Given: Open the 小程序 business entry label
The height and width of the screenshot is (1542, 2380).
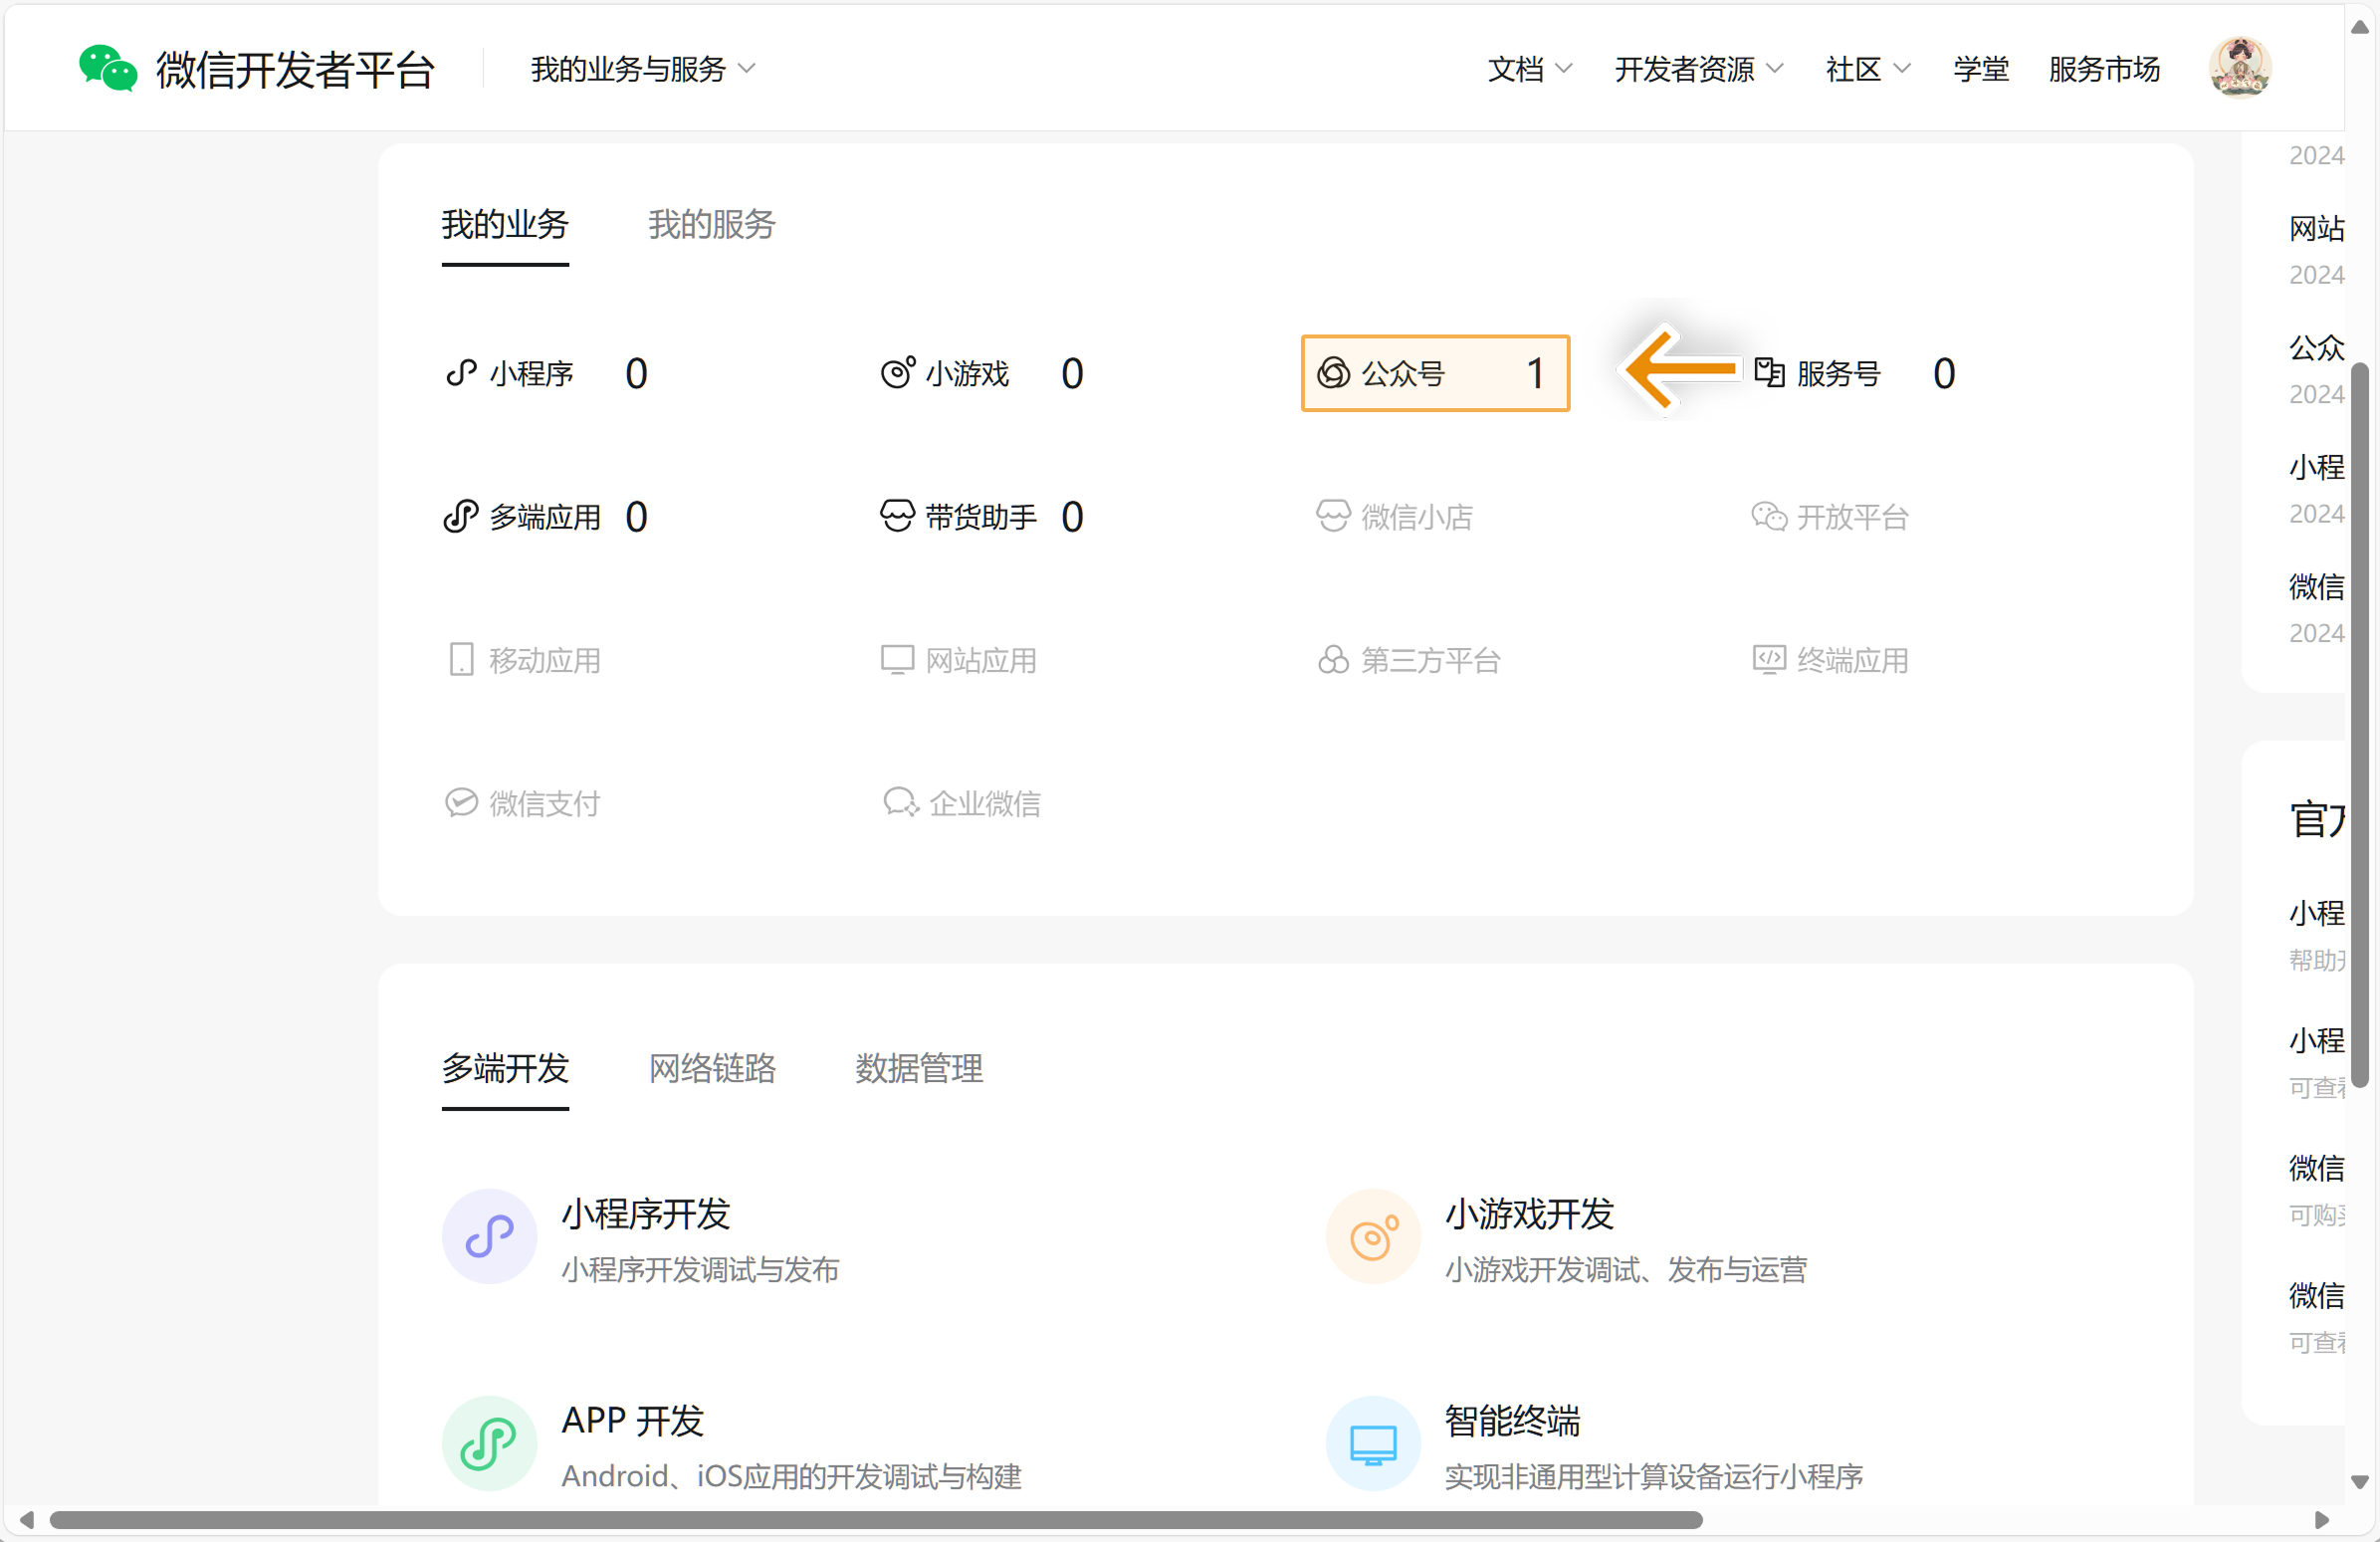Looking at the screenshot, I should (x=531, y=373).
